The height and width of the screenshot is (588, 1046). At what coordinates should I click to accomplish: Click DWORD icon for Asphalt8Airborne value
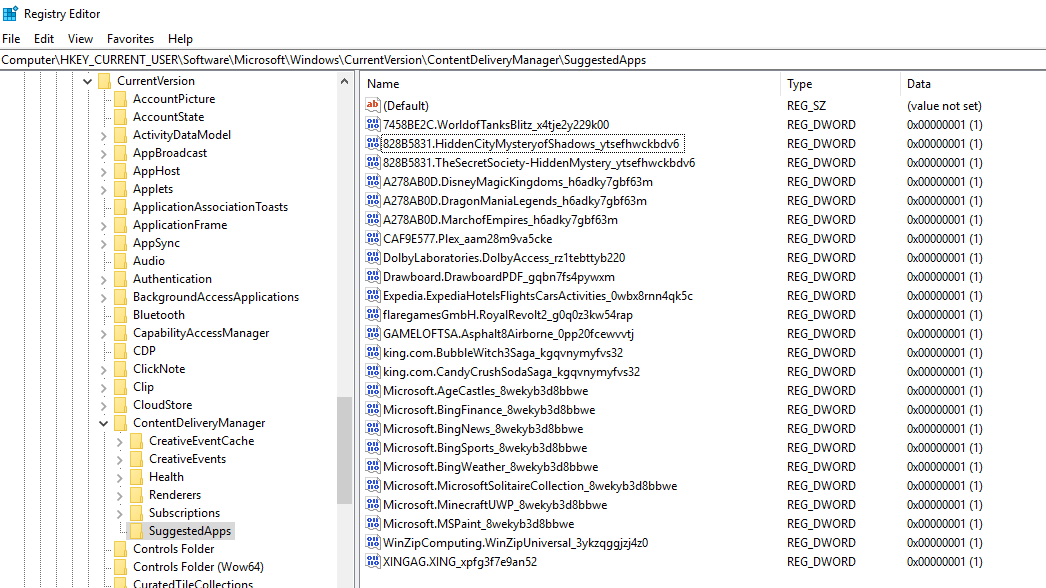click(373, 333)
